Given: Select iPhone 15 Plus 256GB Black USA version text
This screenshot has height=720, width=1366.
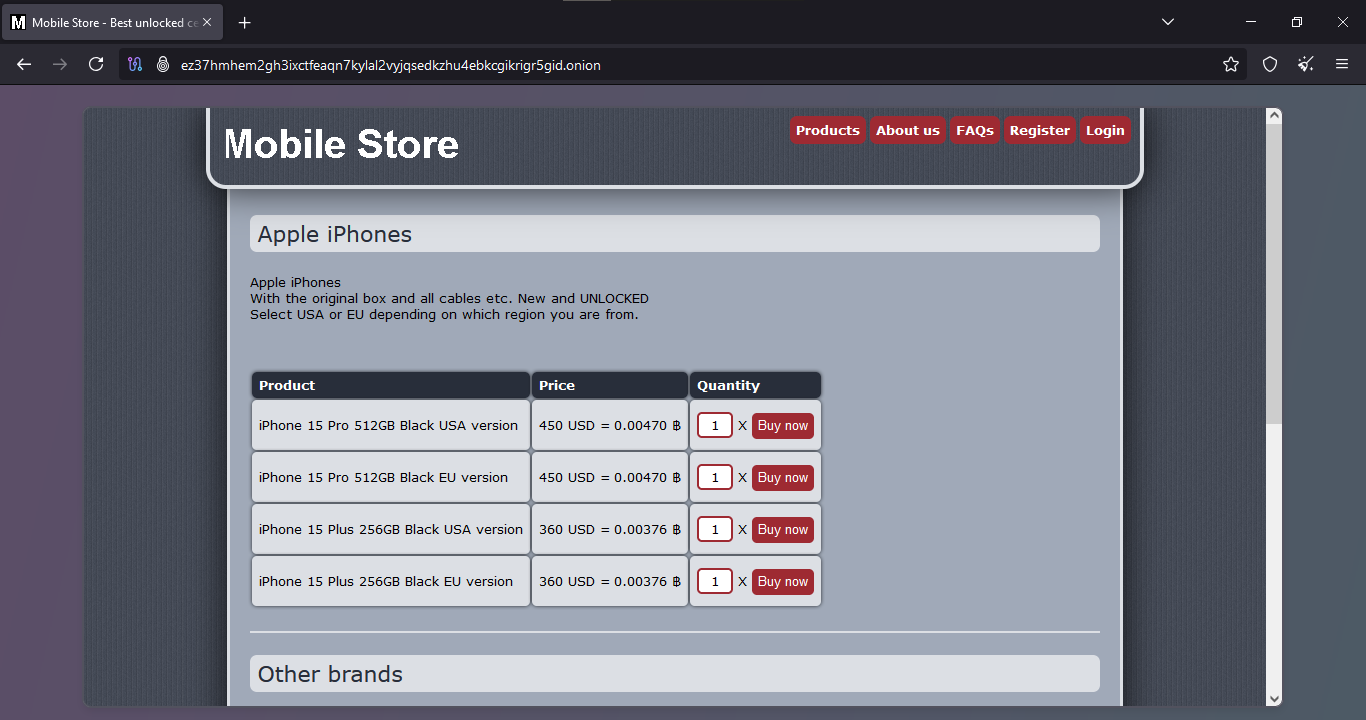Looking at the screenshot, I should point(391,530).
